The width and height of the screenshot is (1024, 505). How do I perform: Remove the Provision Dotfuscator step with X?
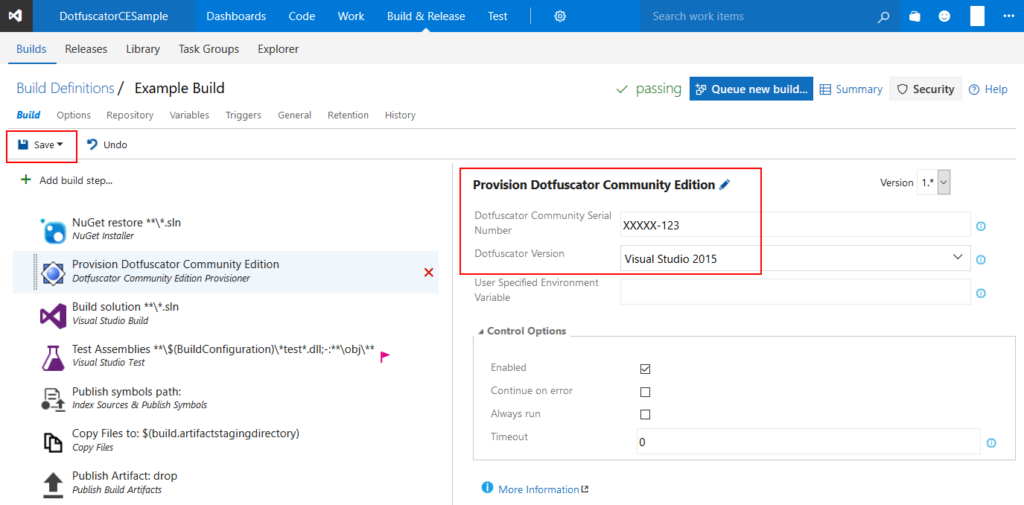[x=429, y=272]
